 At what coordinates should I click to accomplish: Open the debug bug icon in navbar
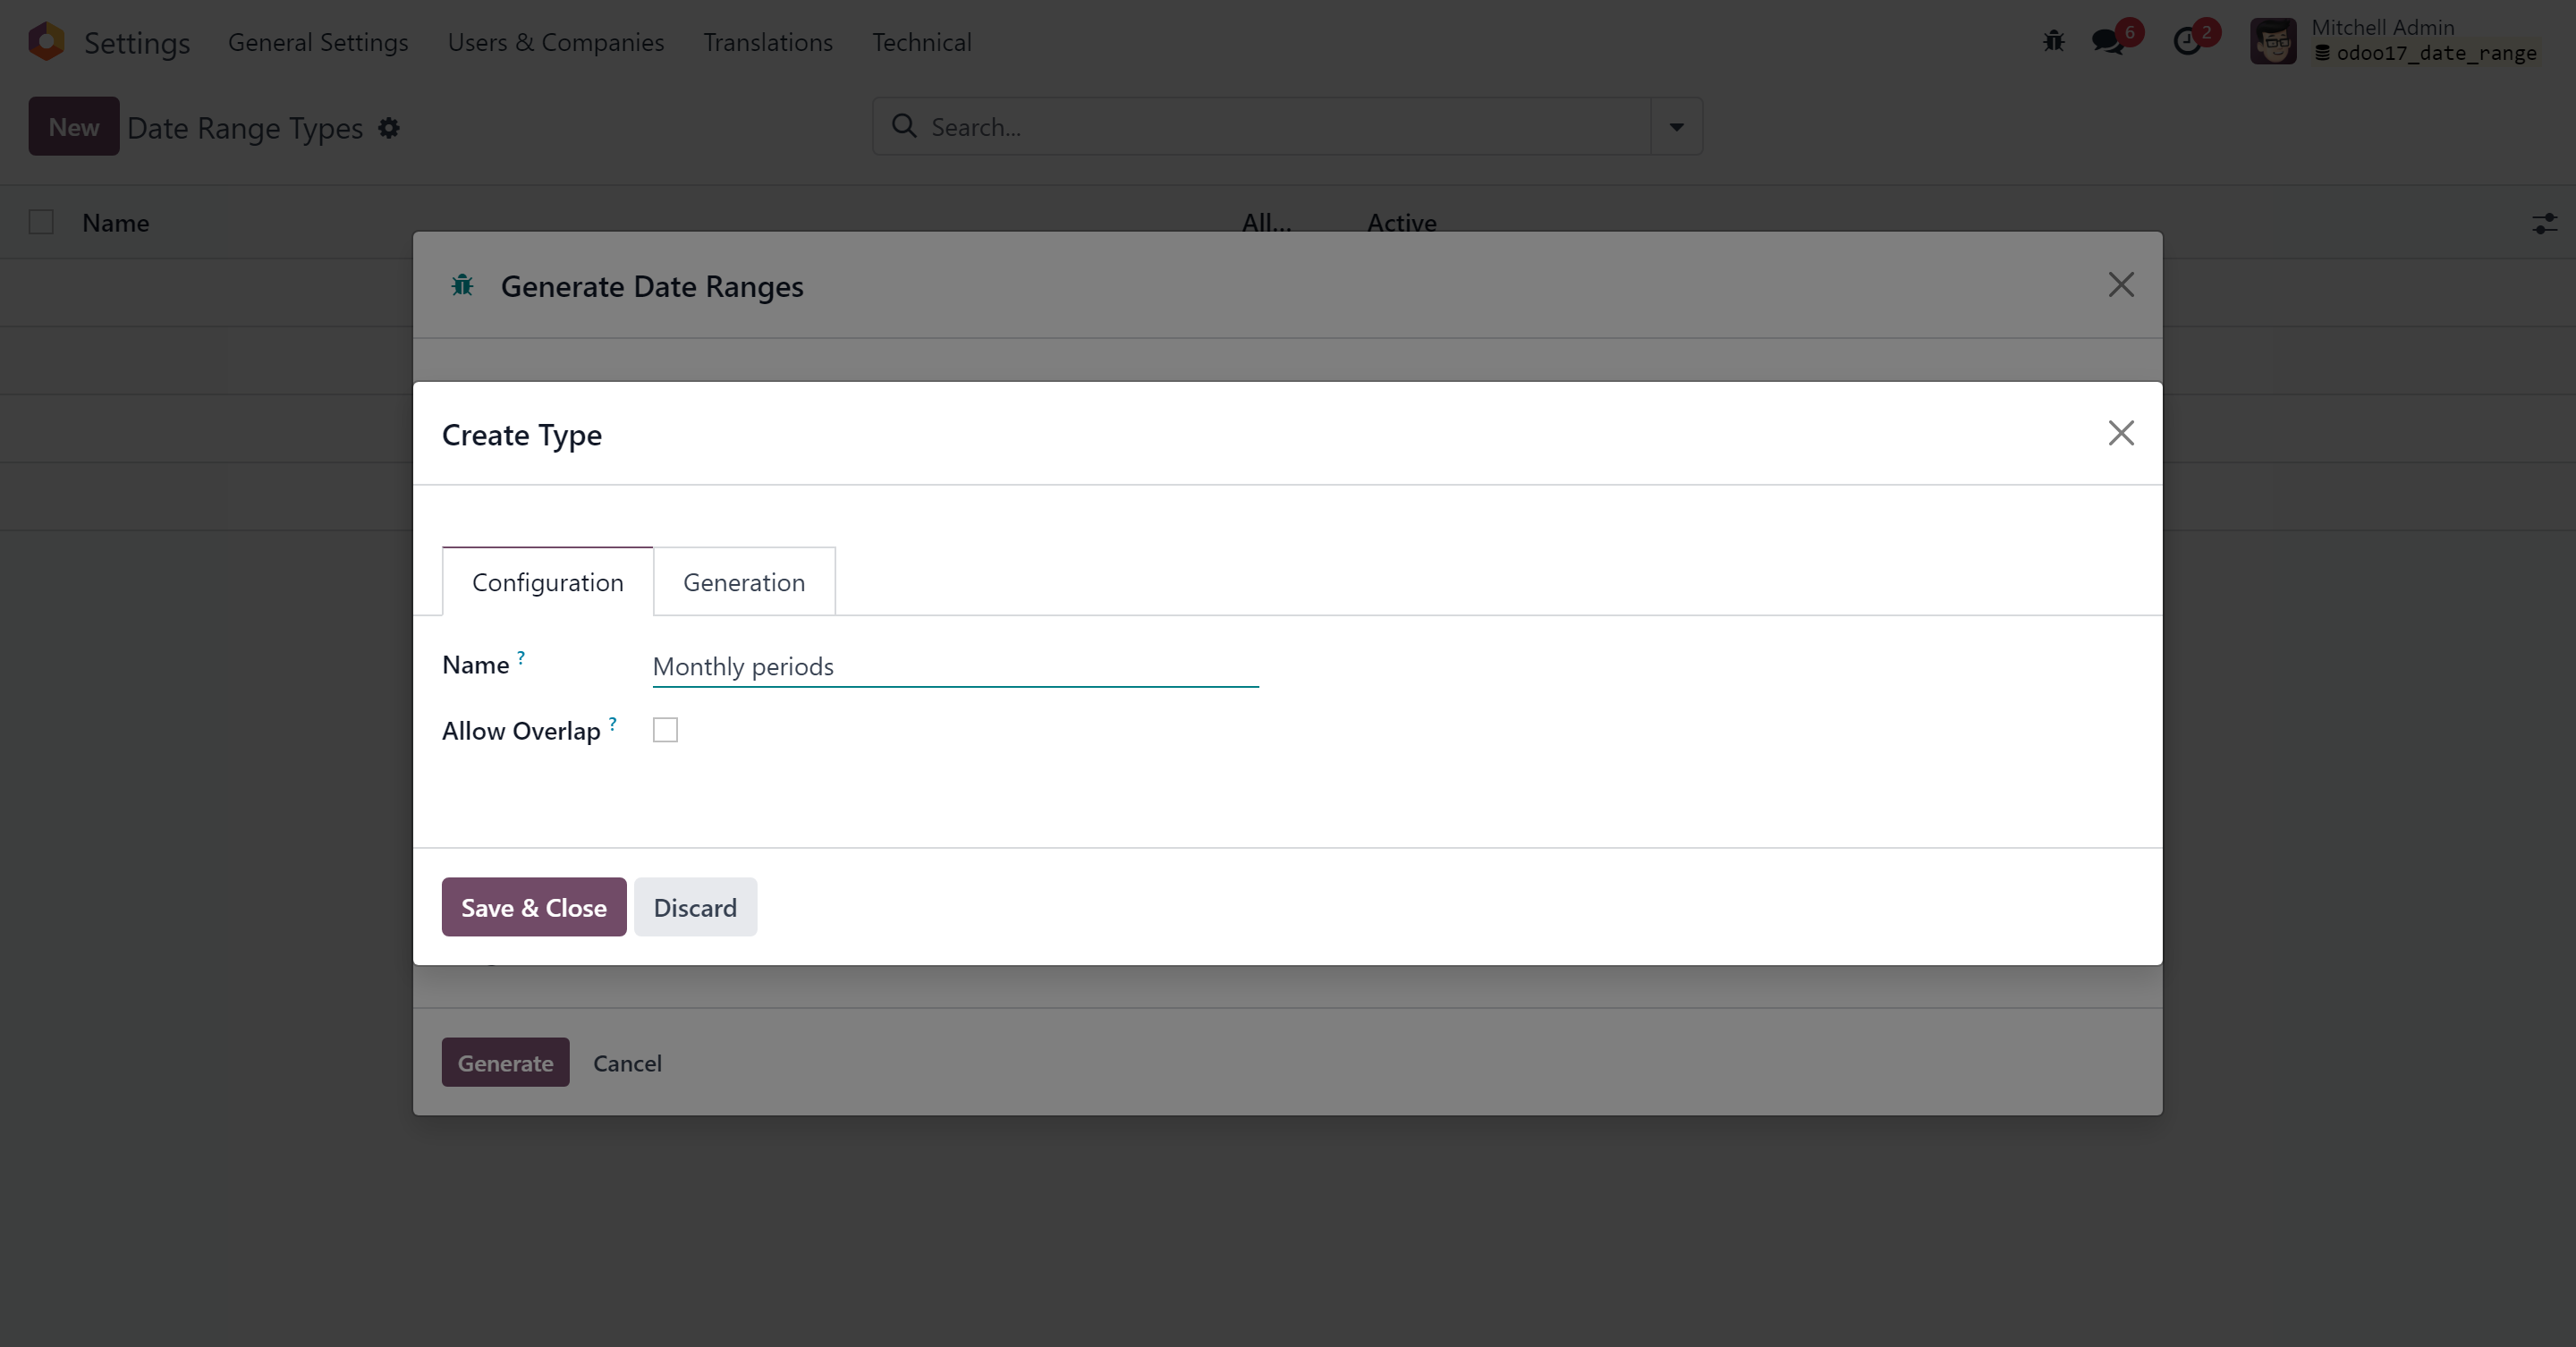pos(2053,42)
